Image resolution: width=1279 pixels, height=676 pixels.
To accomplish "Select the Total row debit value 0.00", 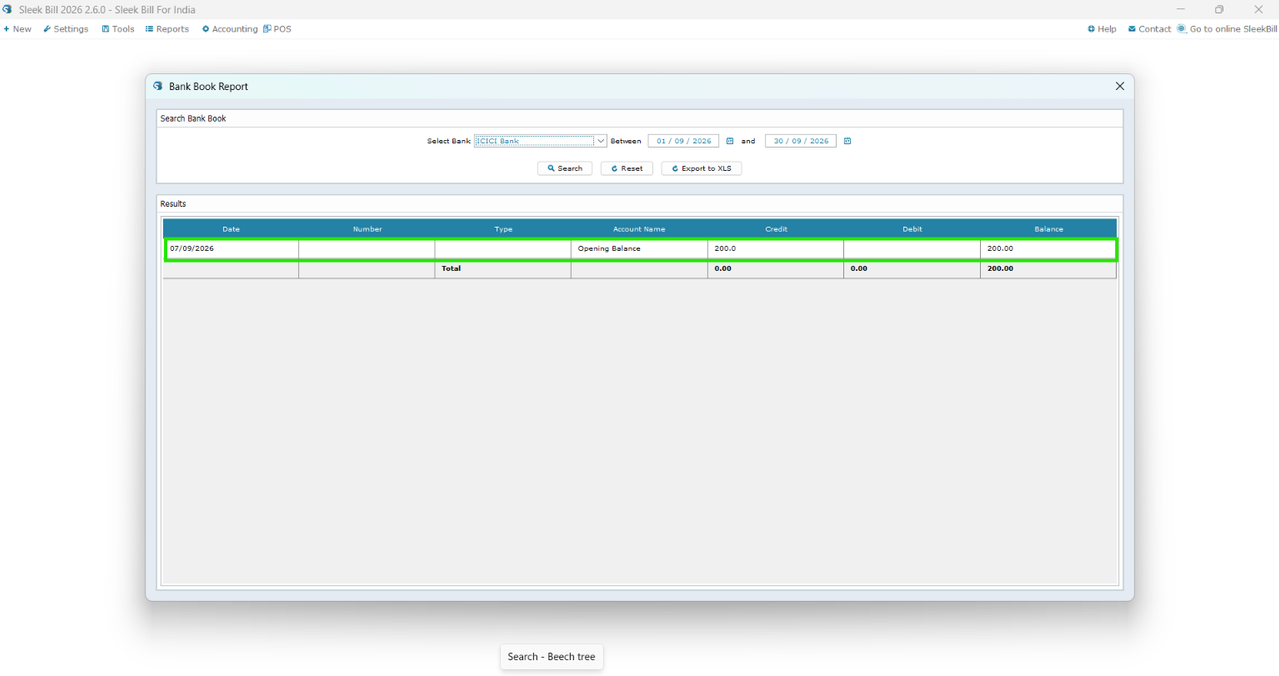I will [912, 269].
